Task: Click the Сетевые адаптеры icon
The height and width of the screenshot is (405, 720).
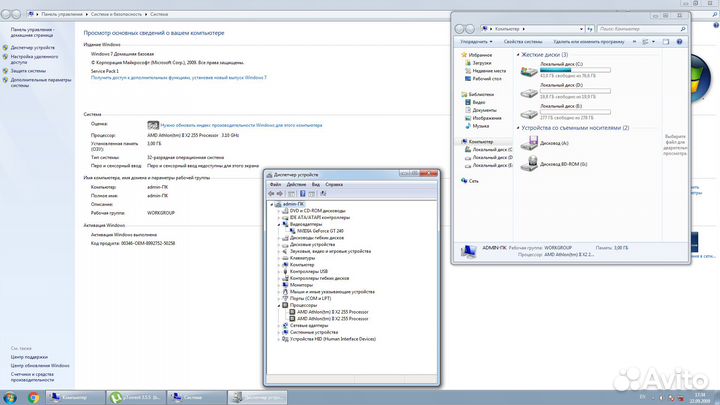Action: click(285, 326)
